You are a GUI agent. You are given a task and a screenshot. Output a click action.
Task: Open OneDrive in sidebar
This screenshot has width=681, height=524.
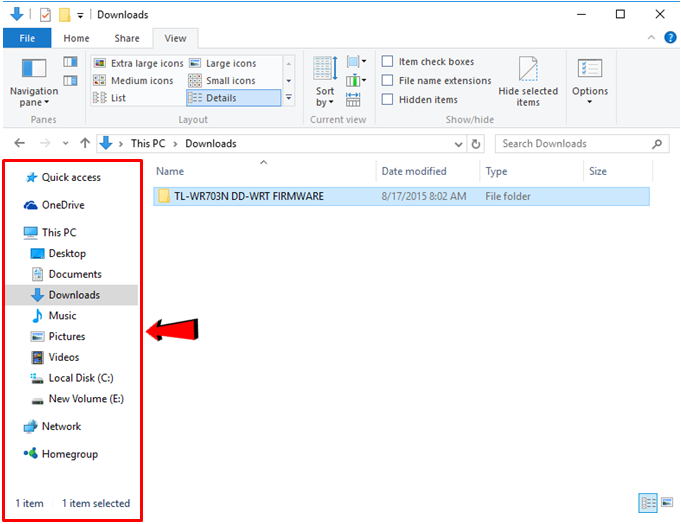[54, 205]
